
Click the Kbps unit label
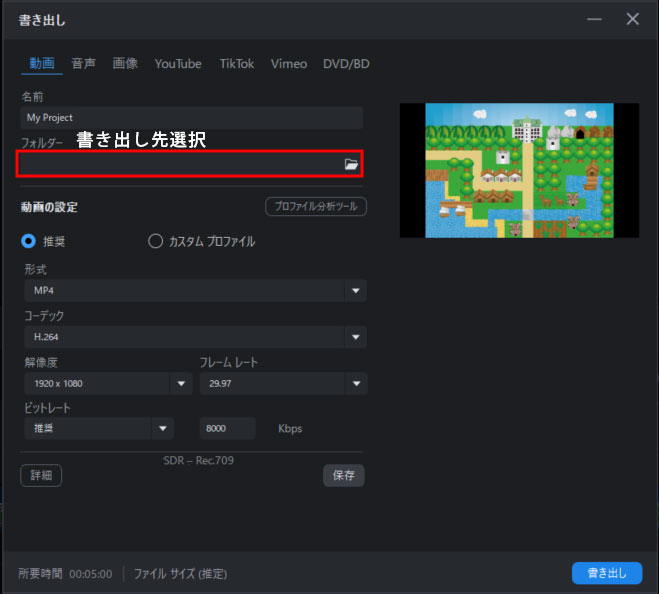click(x=290, y=429)
